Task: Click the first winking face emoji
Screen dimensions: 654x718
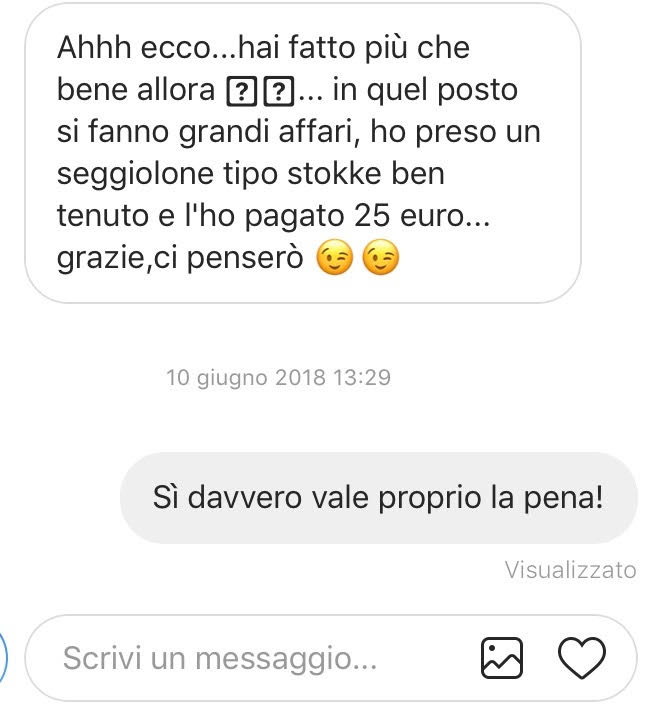Action: pyautogui.click(x=335, y=258)
